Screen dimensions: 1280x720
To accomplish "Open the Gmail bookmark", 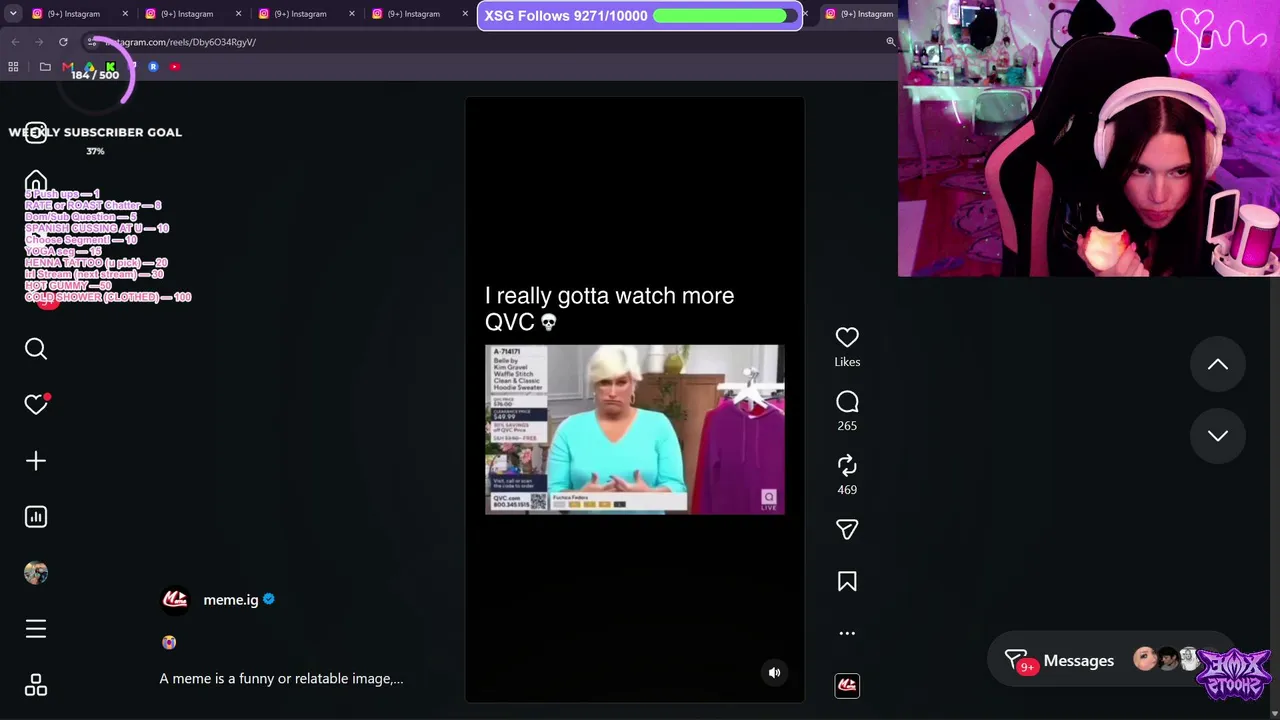I will [67, 67].
